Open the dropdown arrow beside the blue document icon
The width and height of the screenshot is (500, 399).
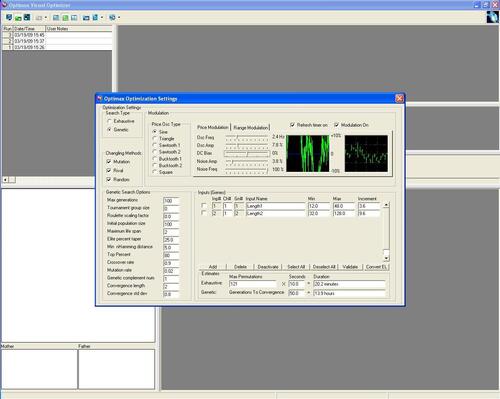pos(102,17)
